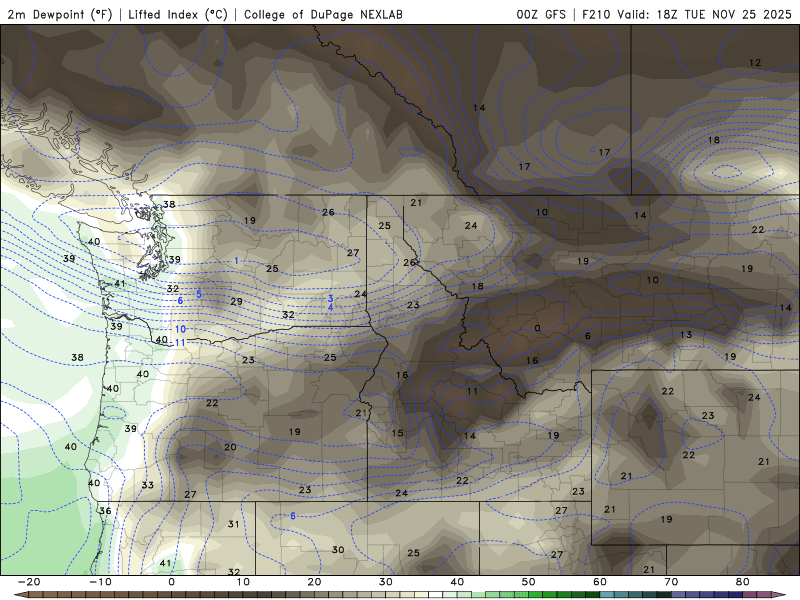Click the blue lifted index label 10
The image size is (800, 600).
(180, 329)
